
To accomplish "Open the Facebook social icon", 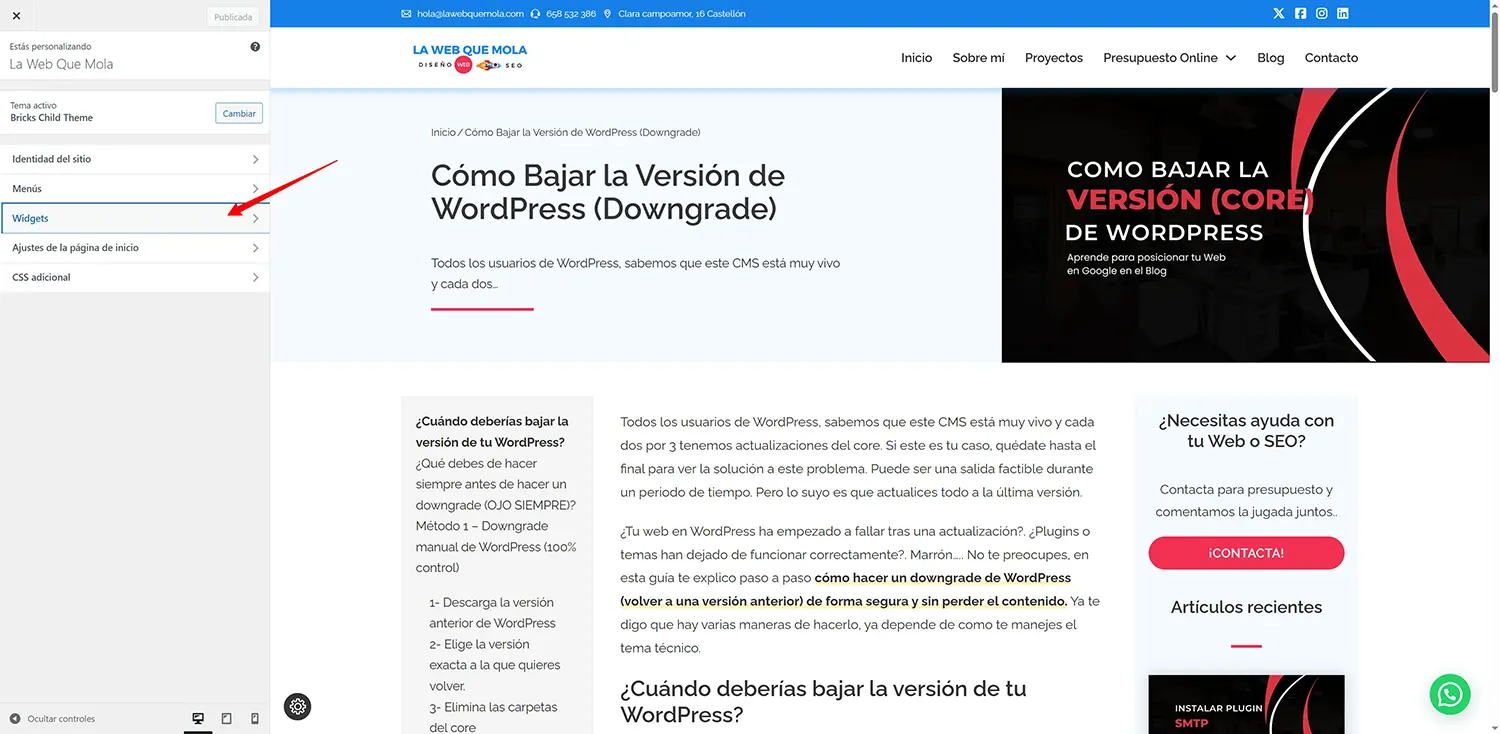I will (x=1300, y=14).
